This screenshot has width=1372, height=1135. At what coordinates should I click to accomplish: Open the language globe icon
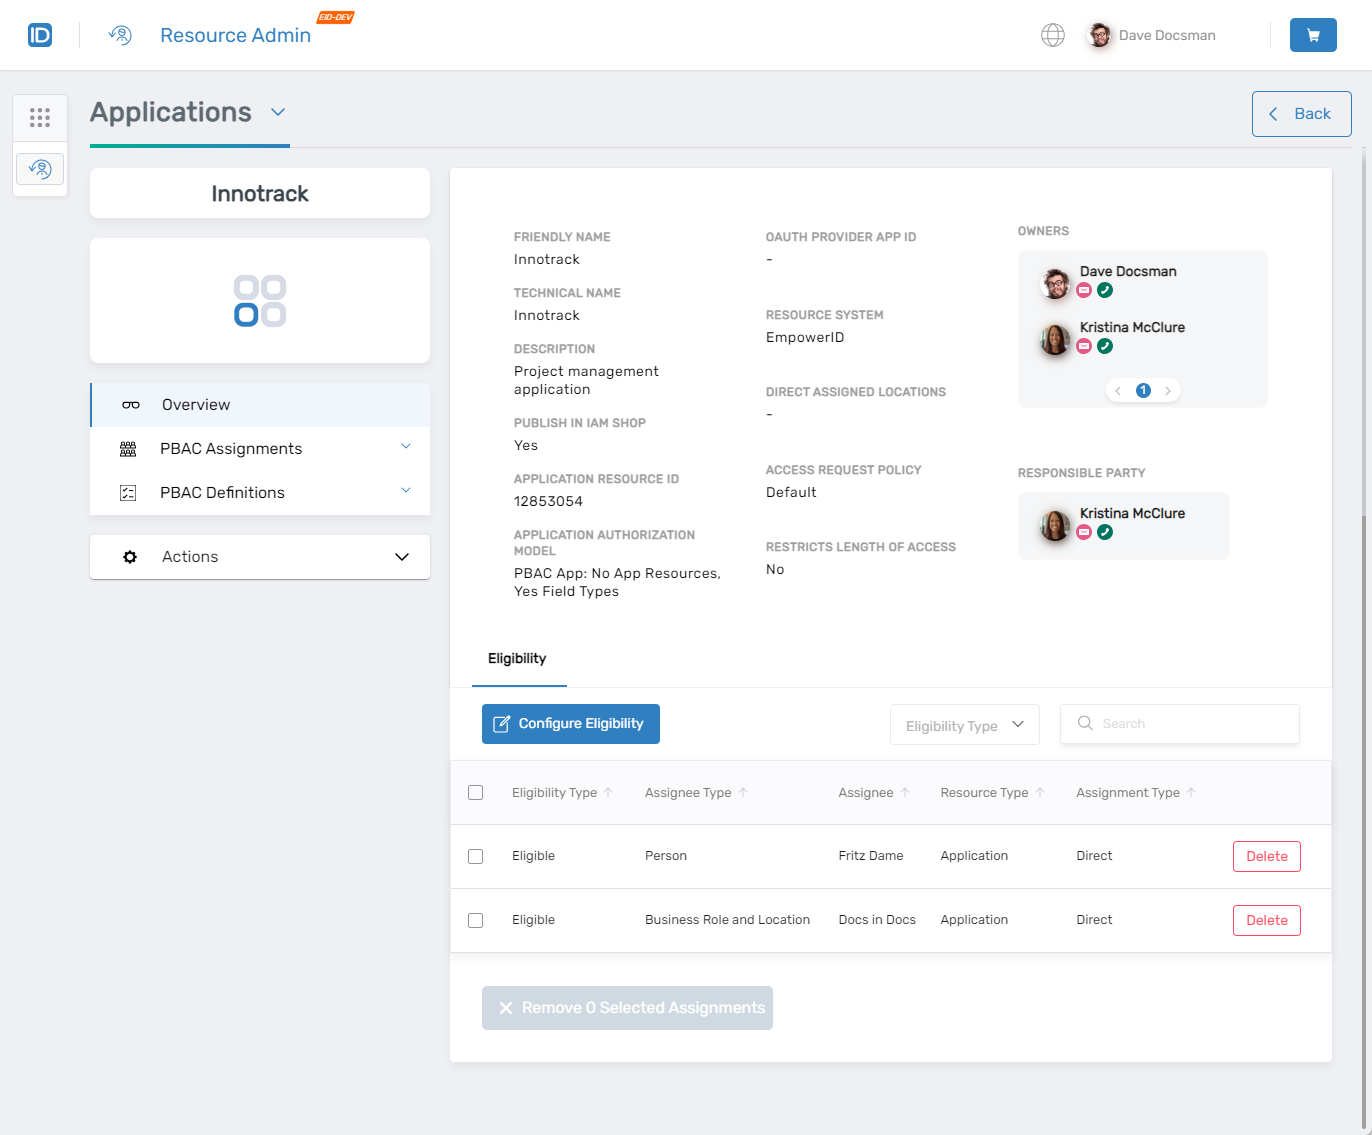click(1053, 34)
